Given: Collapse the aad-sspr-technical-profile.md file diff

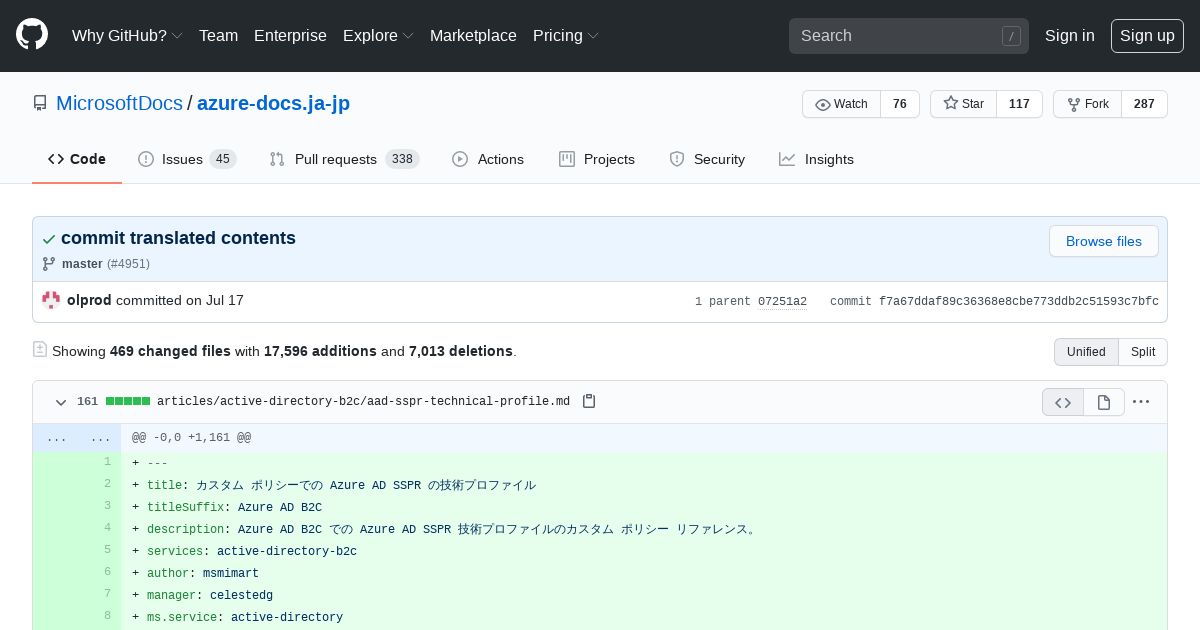Looking at the screenshot, I should tap(61, 402).
